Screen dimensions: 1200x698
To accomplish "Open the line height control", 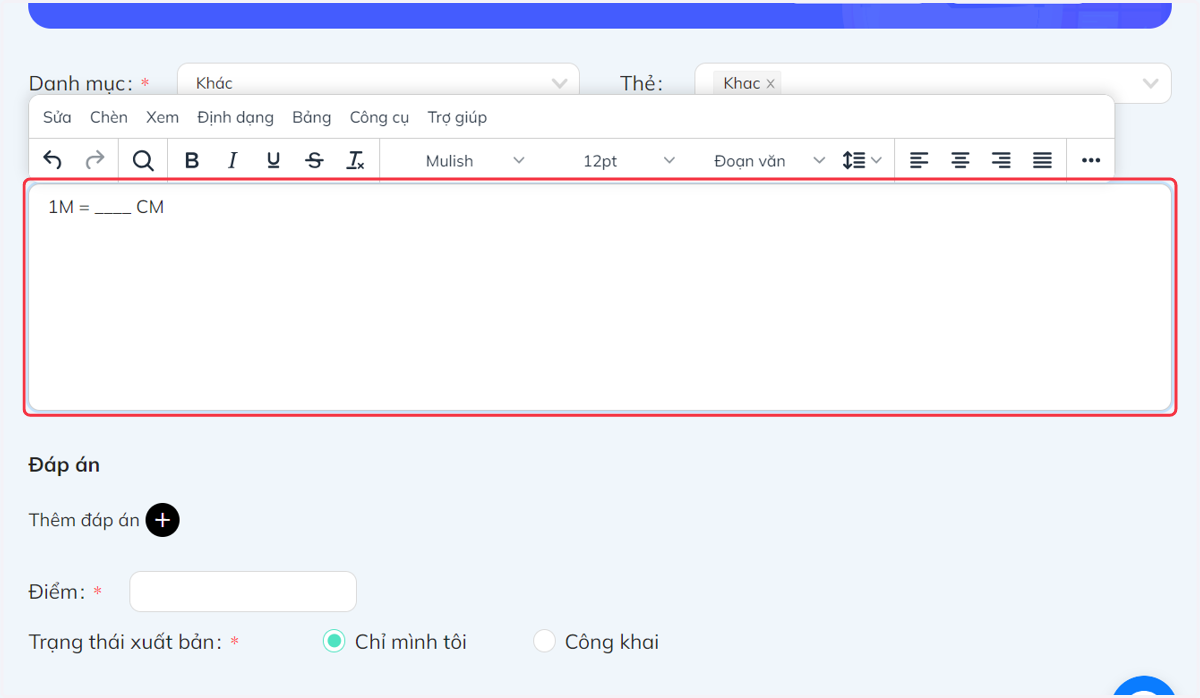I will (x=861, y=160).
